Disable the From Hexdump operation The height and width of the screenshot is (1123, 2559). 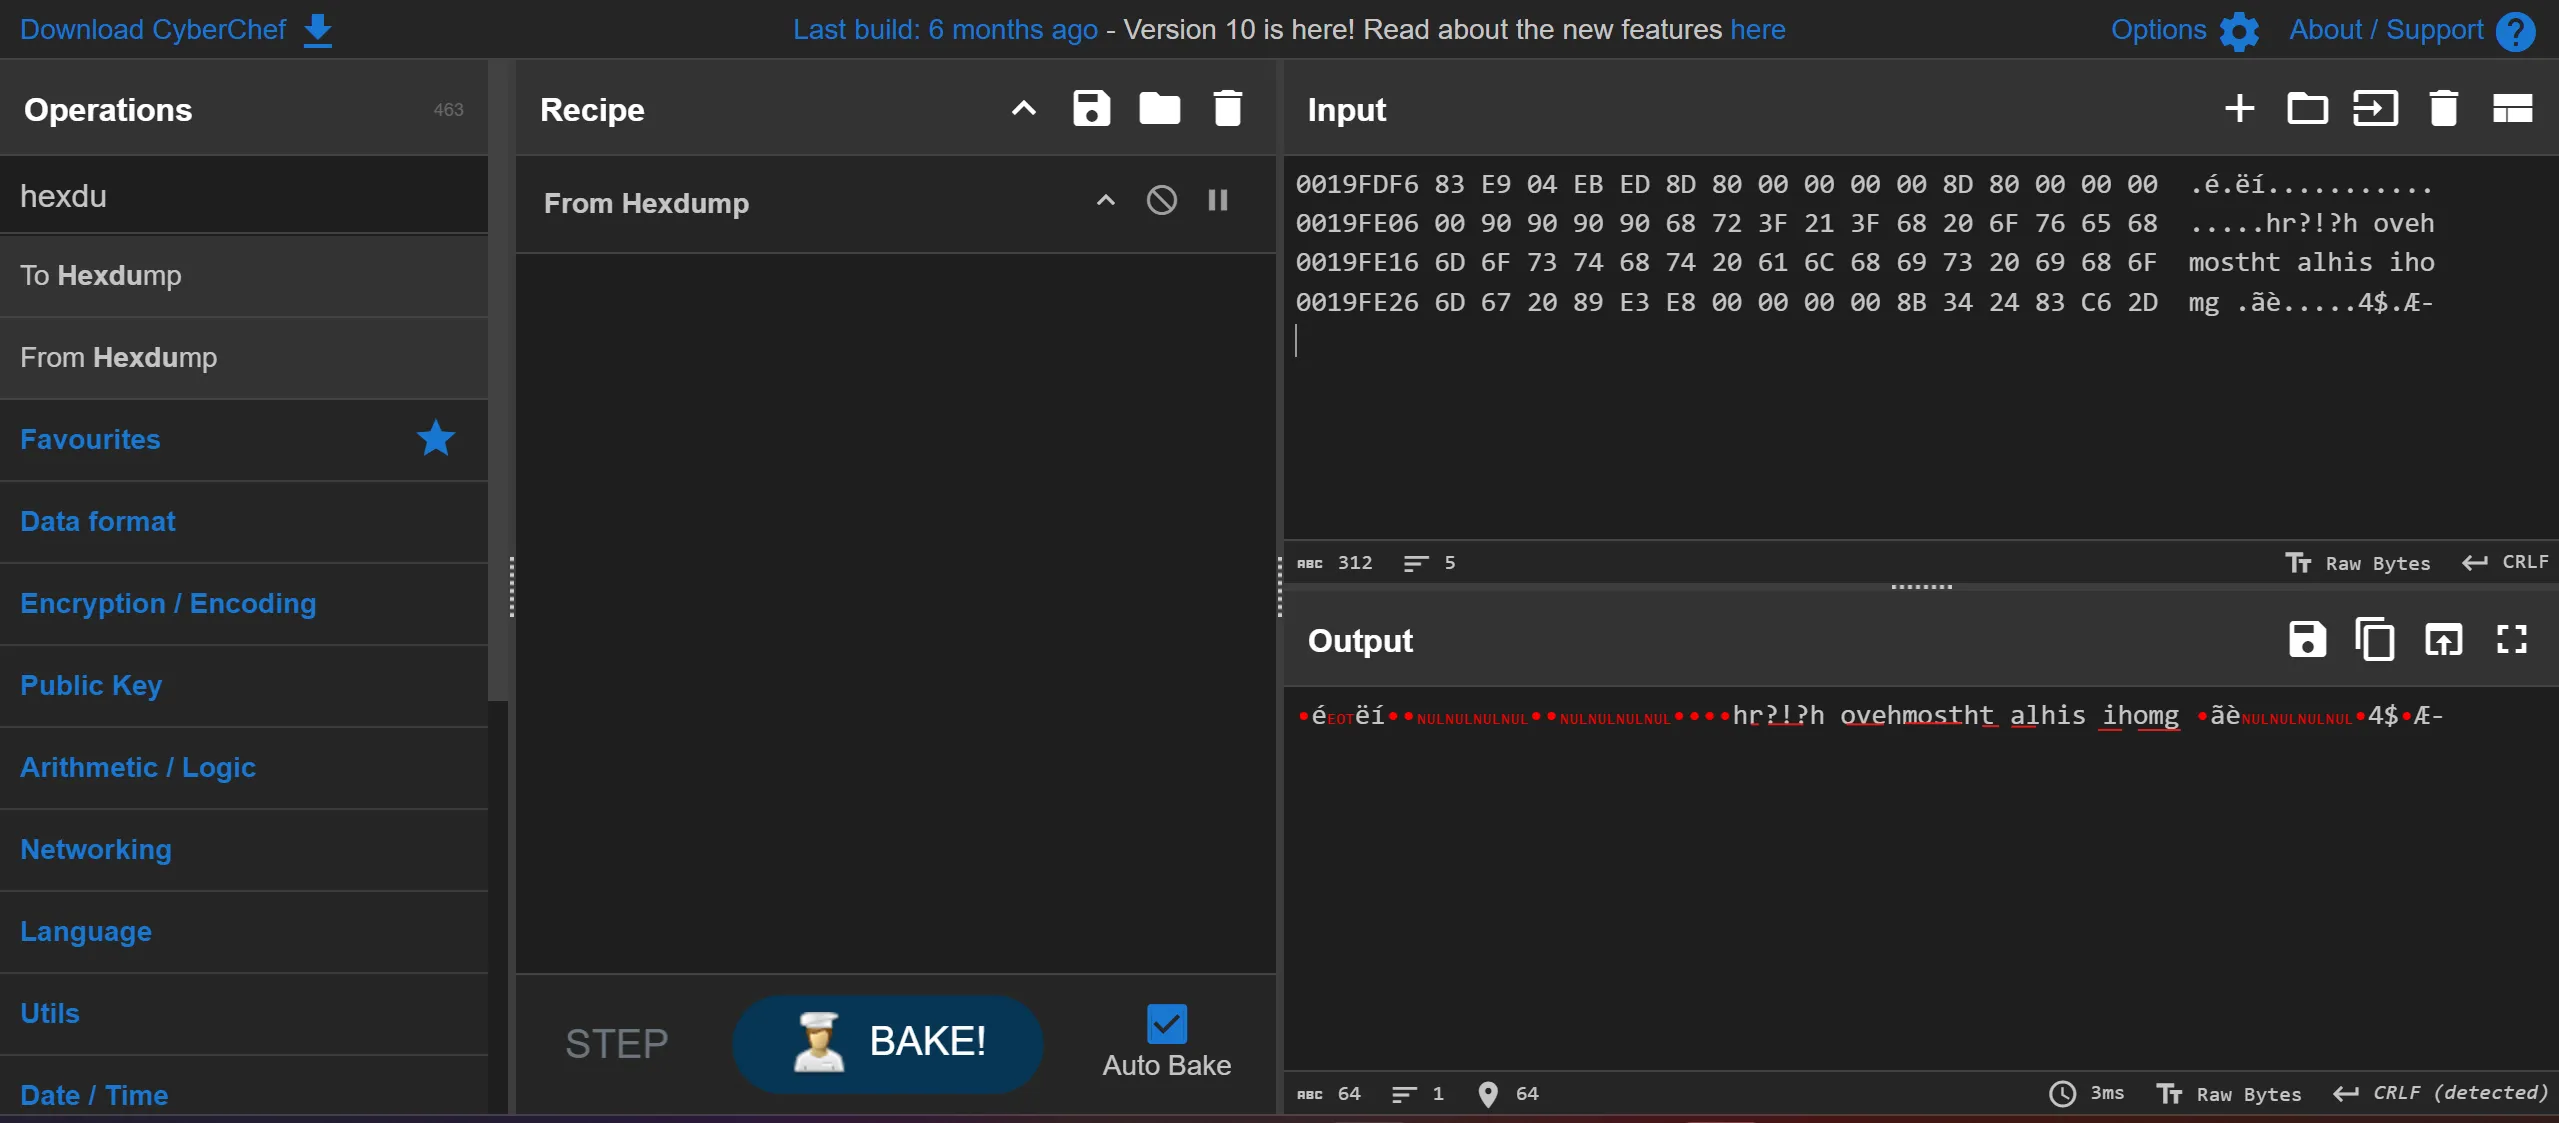point(1161,201)
